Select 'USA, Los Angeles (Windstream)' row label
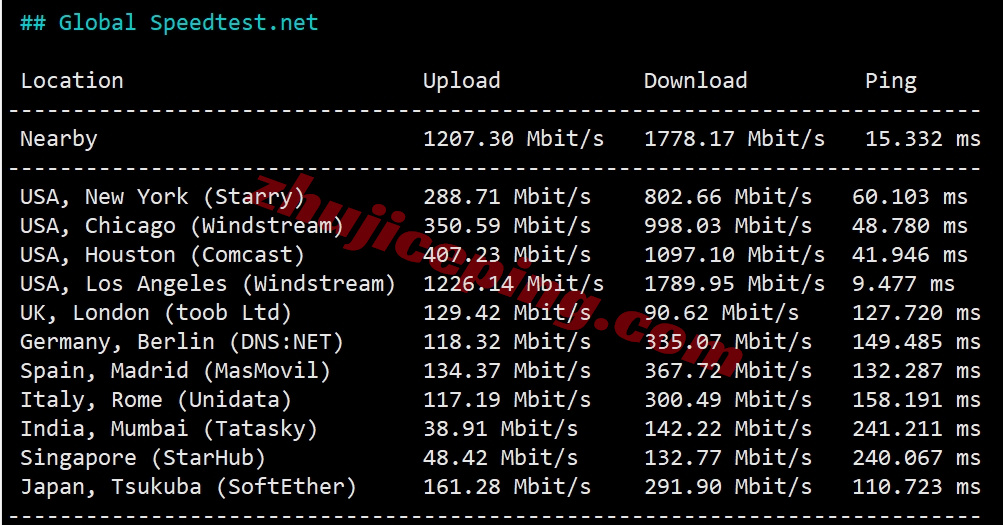Viewport: 1003px width, 525px height. tap(208, 284)
